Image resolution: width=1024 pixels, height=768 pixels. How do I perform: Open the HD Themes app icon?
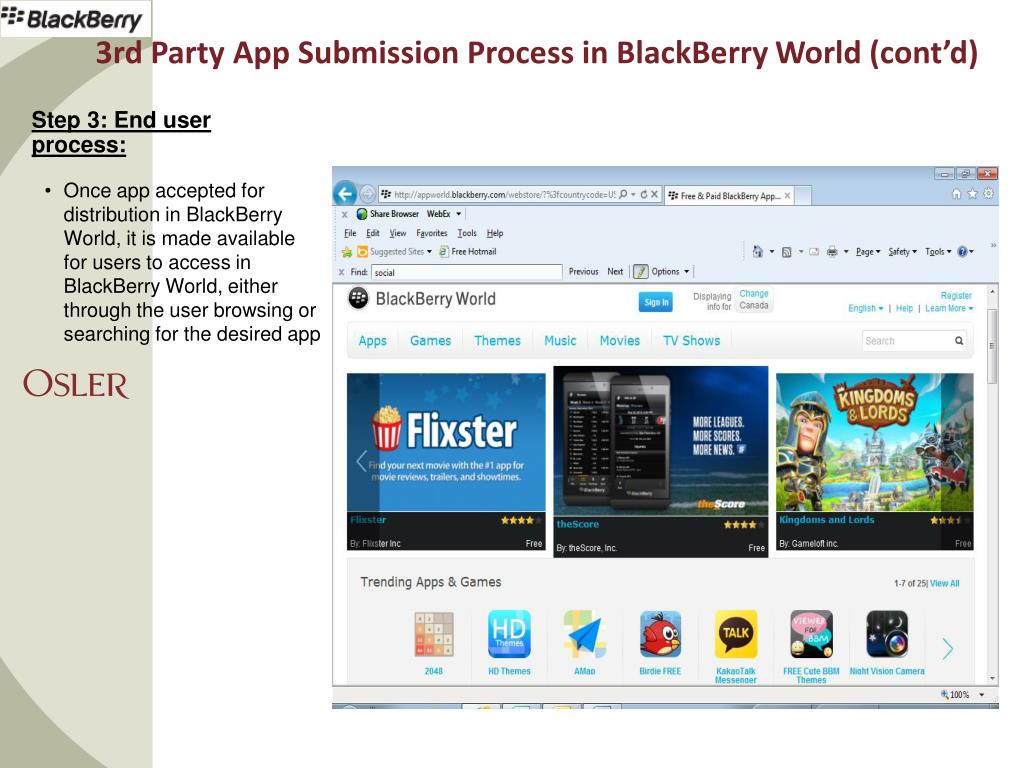coord(509,634)
